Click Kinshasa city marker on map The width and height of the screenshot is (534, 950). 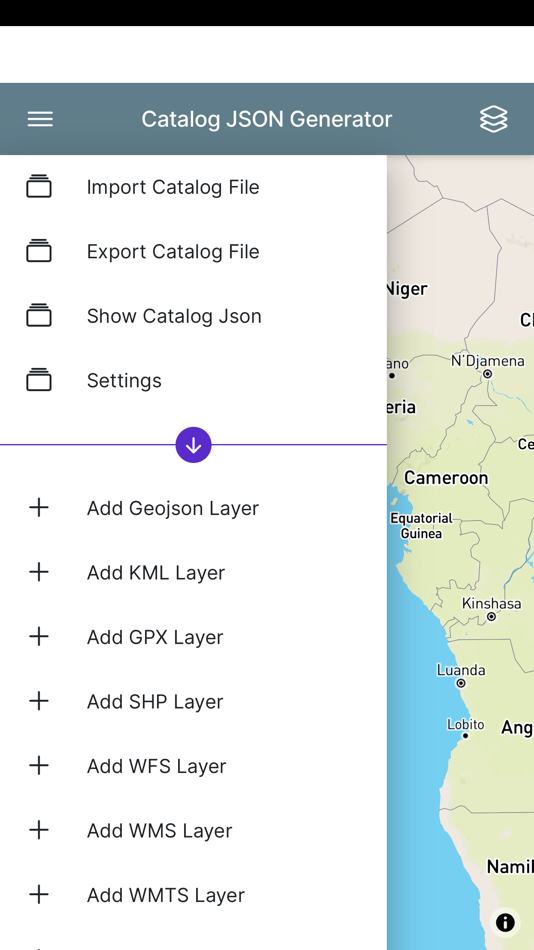click(492, 617)
